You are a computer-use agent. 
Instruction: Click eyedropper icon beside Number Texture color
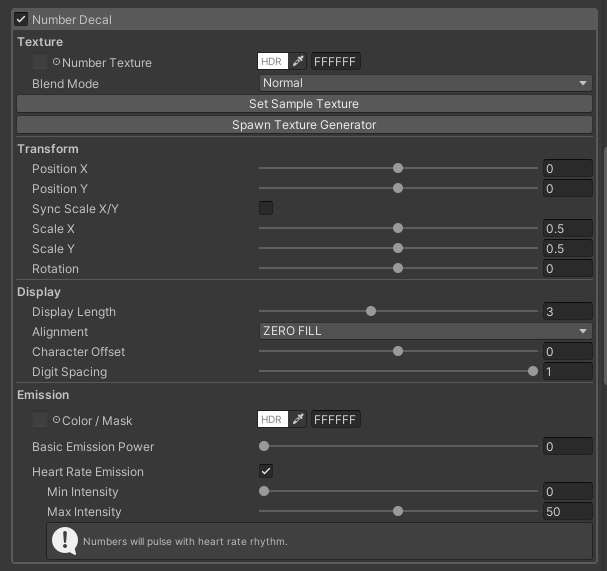click(299, 62)
